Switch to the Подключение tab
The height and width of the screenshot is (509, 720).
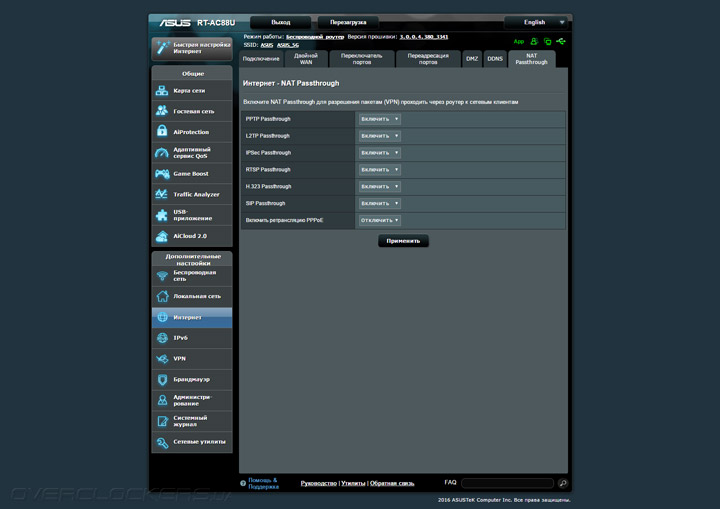pos(261,59)
